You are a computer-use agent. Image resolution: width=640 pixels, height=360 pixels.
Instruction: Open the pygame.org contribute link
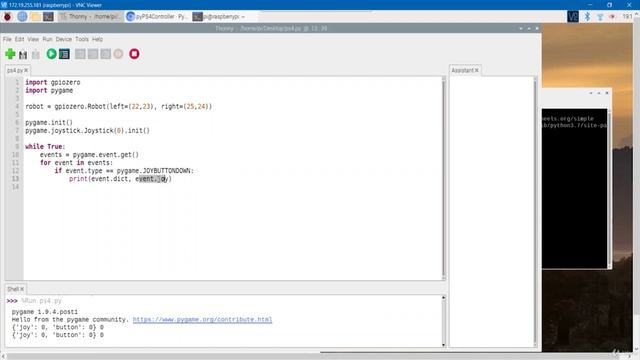pos(202,320)
